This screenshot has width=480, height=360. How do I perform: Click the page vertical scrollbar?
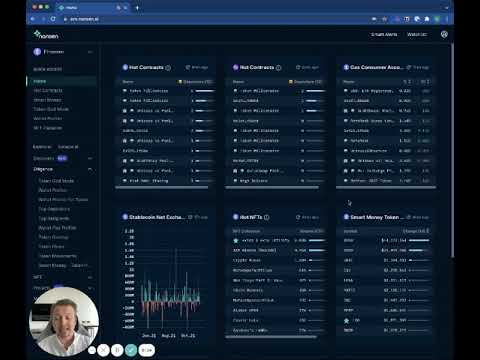(452, 150)
